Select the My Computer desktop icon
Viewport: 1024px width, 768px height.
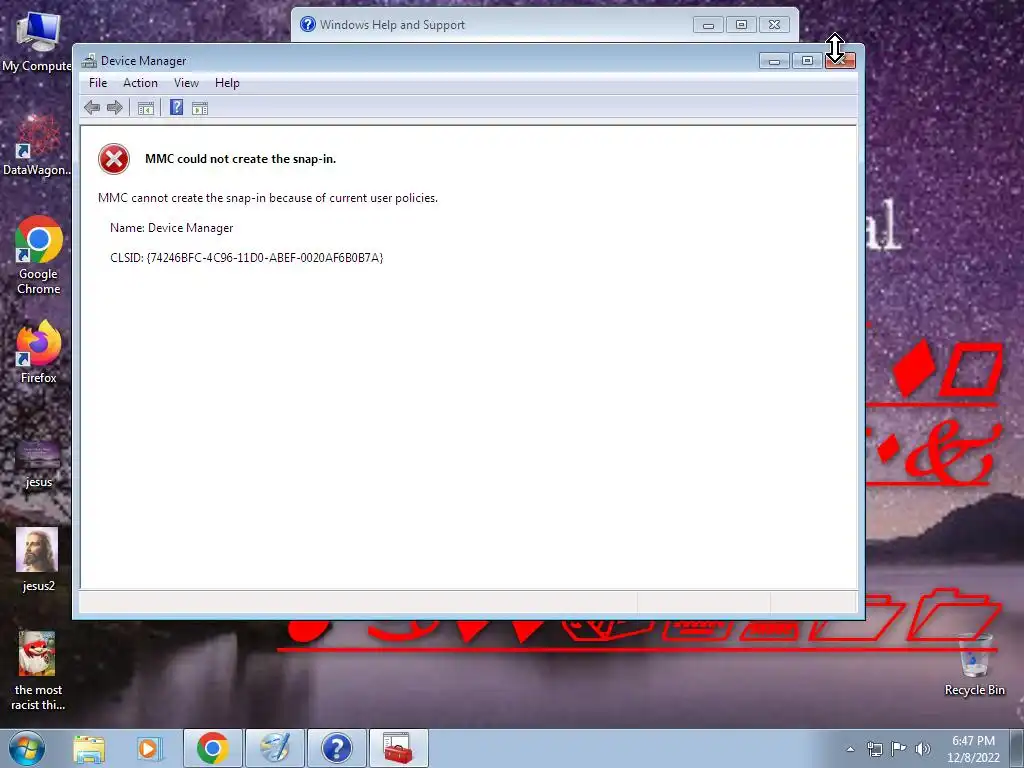pyautogui.click(x=37, y=40)
